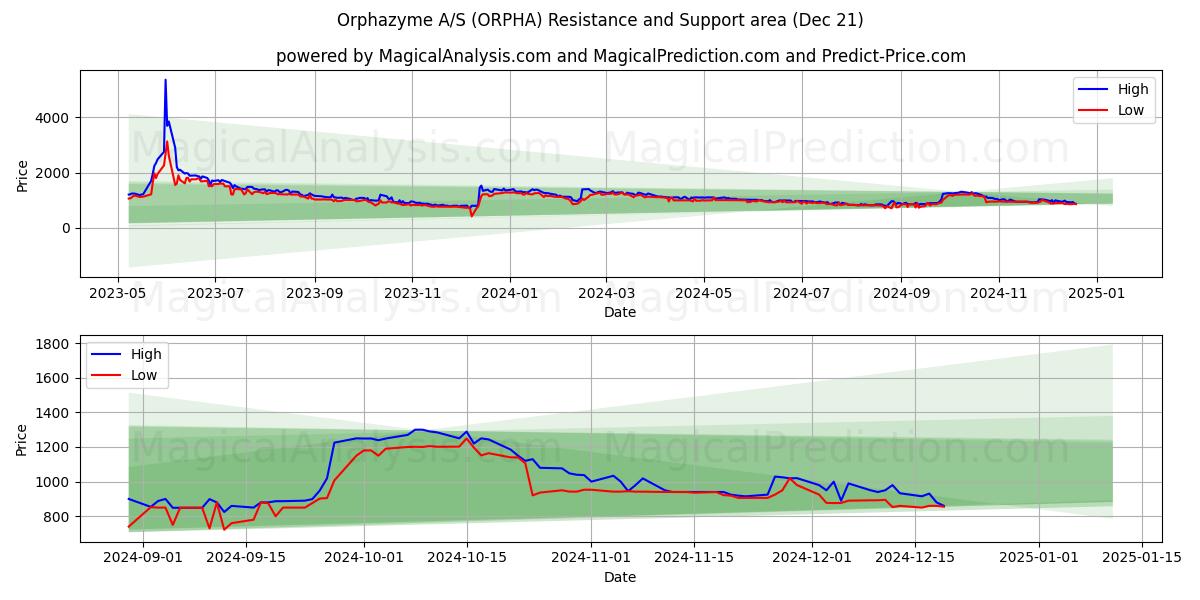1200x600 pixels.
Task: Click the '2024-11' x-axis label
Action: tap(998, 295)
